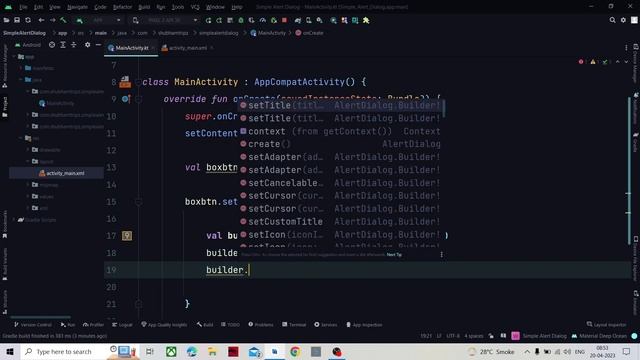
Task: Open the App Quality Insights tool window
Action: [164, 325]
